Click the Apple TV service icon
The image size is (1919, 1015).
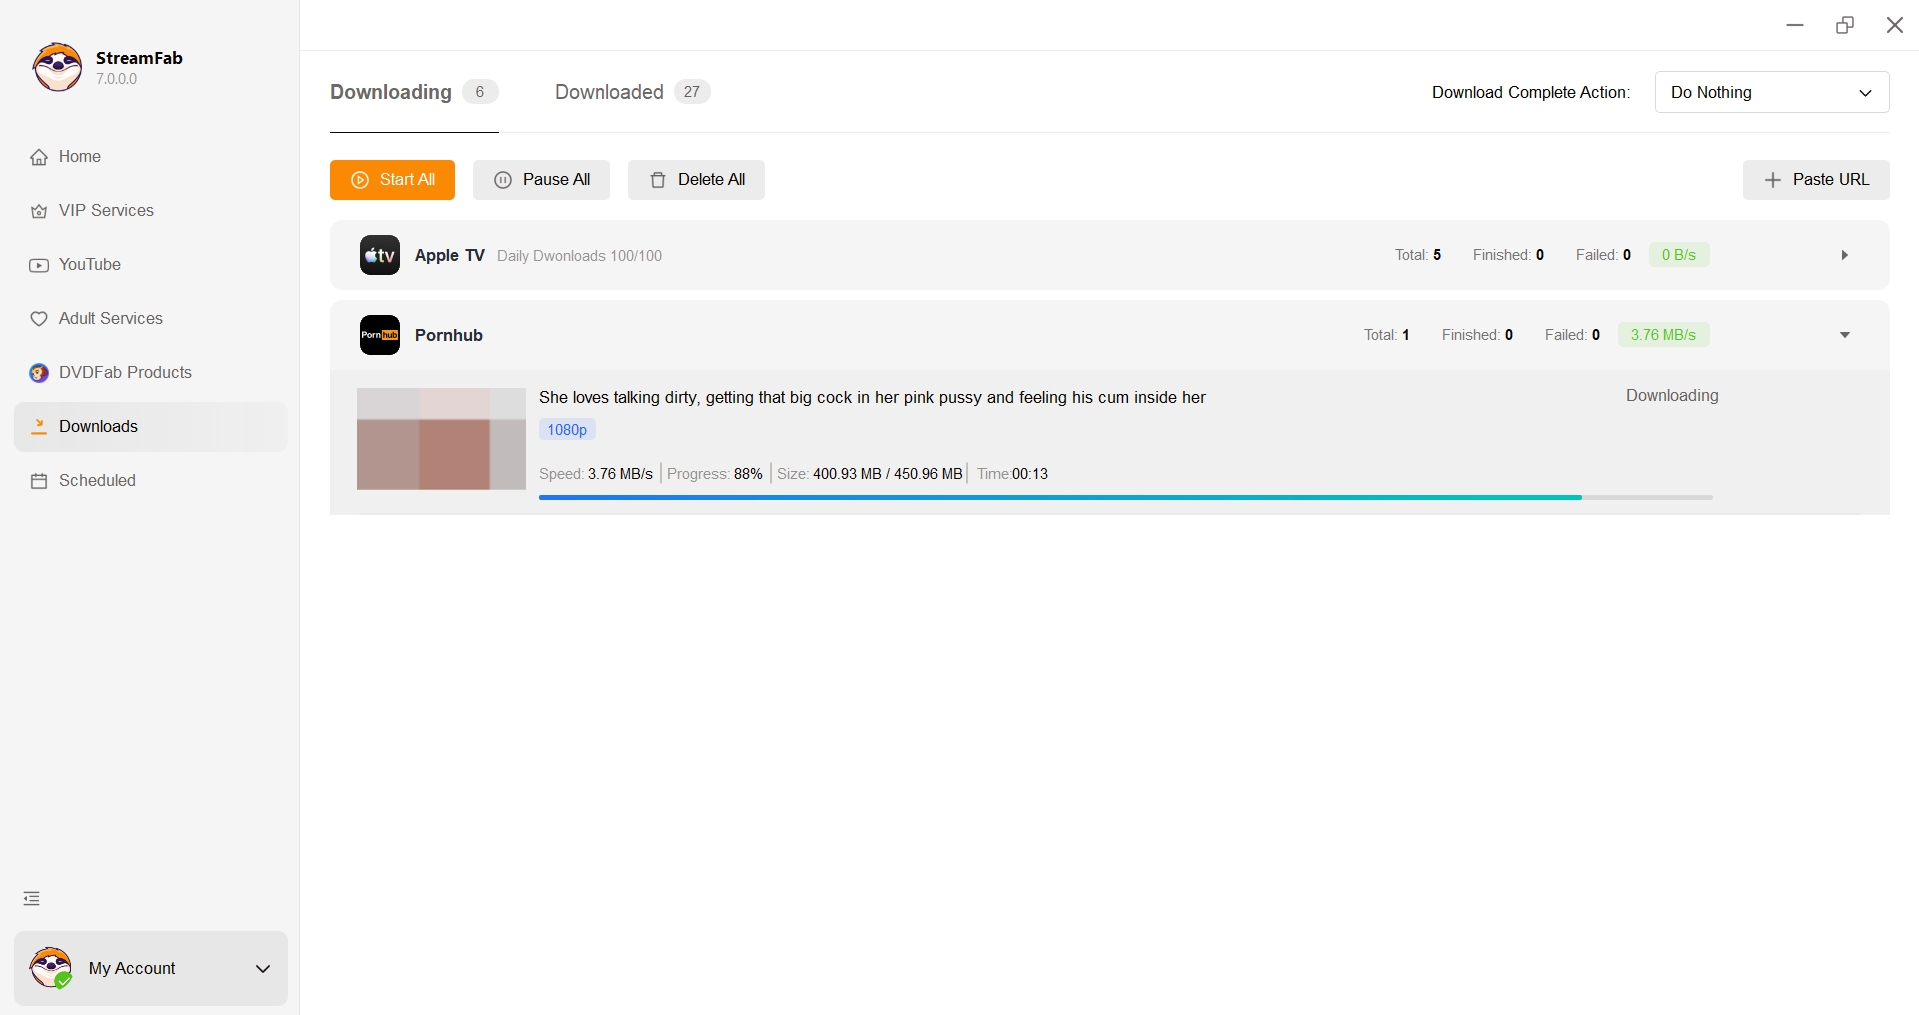pos(380,255)
